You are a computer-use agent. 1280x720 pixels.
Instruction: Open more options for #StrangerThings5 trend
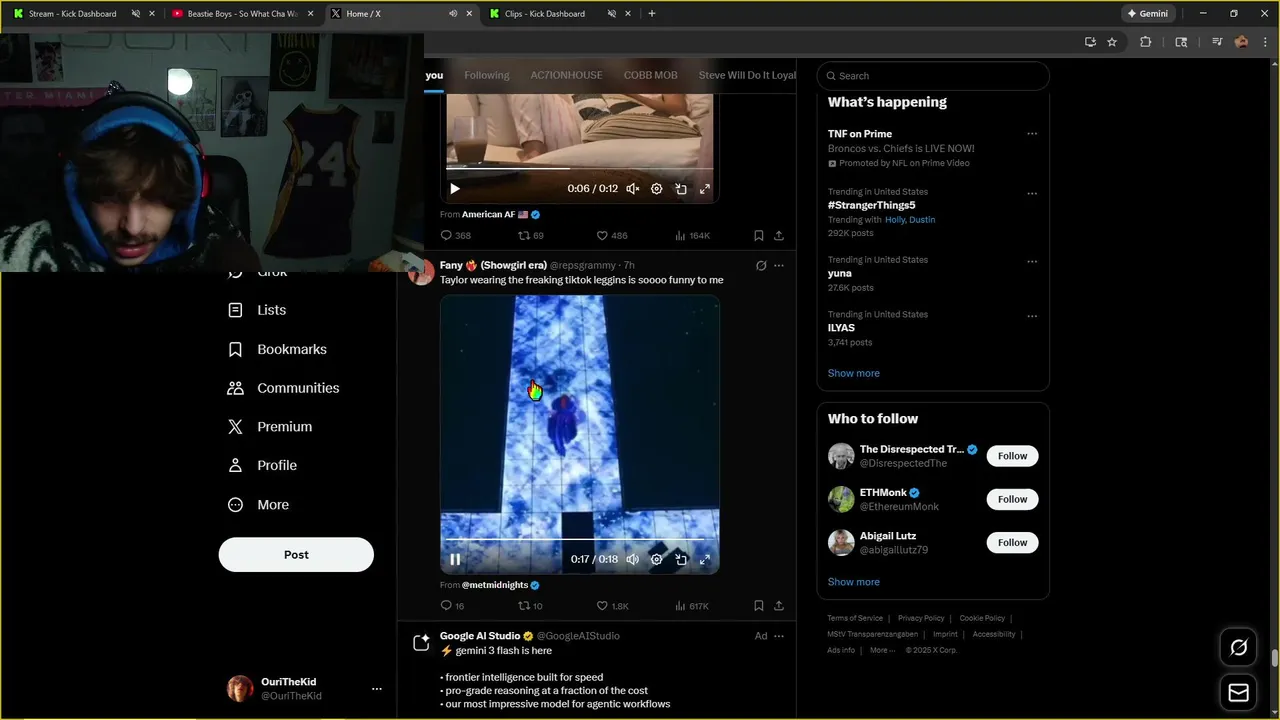(x=1032, y=194)
